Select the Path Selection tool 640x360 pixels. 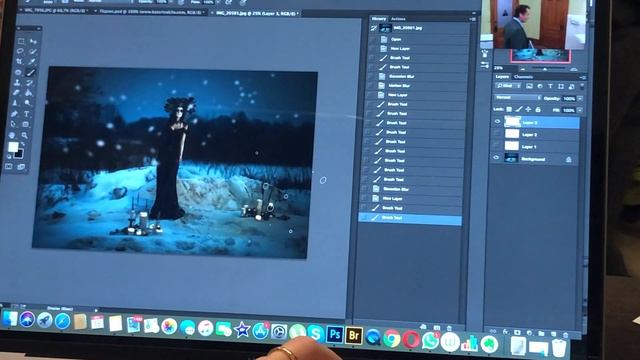pos(13,124)
